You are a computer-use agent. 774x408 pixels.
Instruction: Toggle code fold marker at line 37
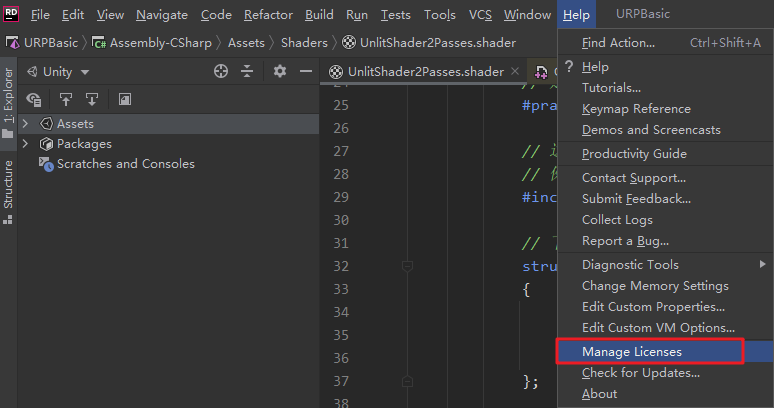407,381
